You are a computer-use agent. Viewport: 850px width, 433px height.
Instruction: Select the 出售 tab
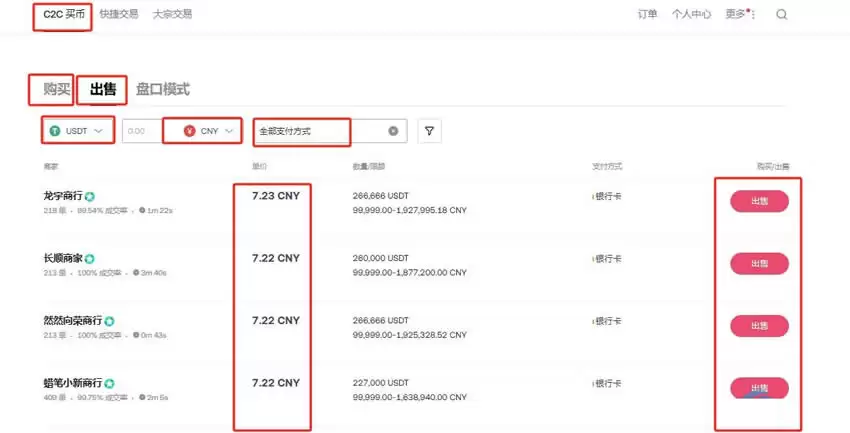(x=103, y=90)
